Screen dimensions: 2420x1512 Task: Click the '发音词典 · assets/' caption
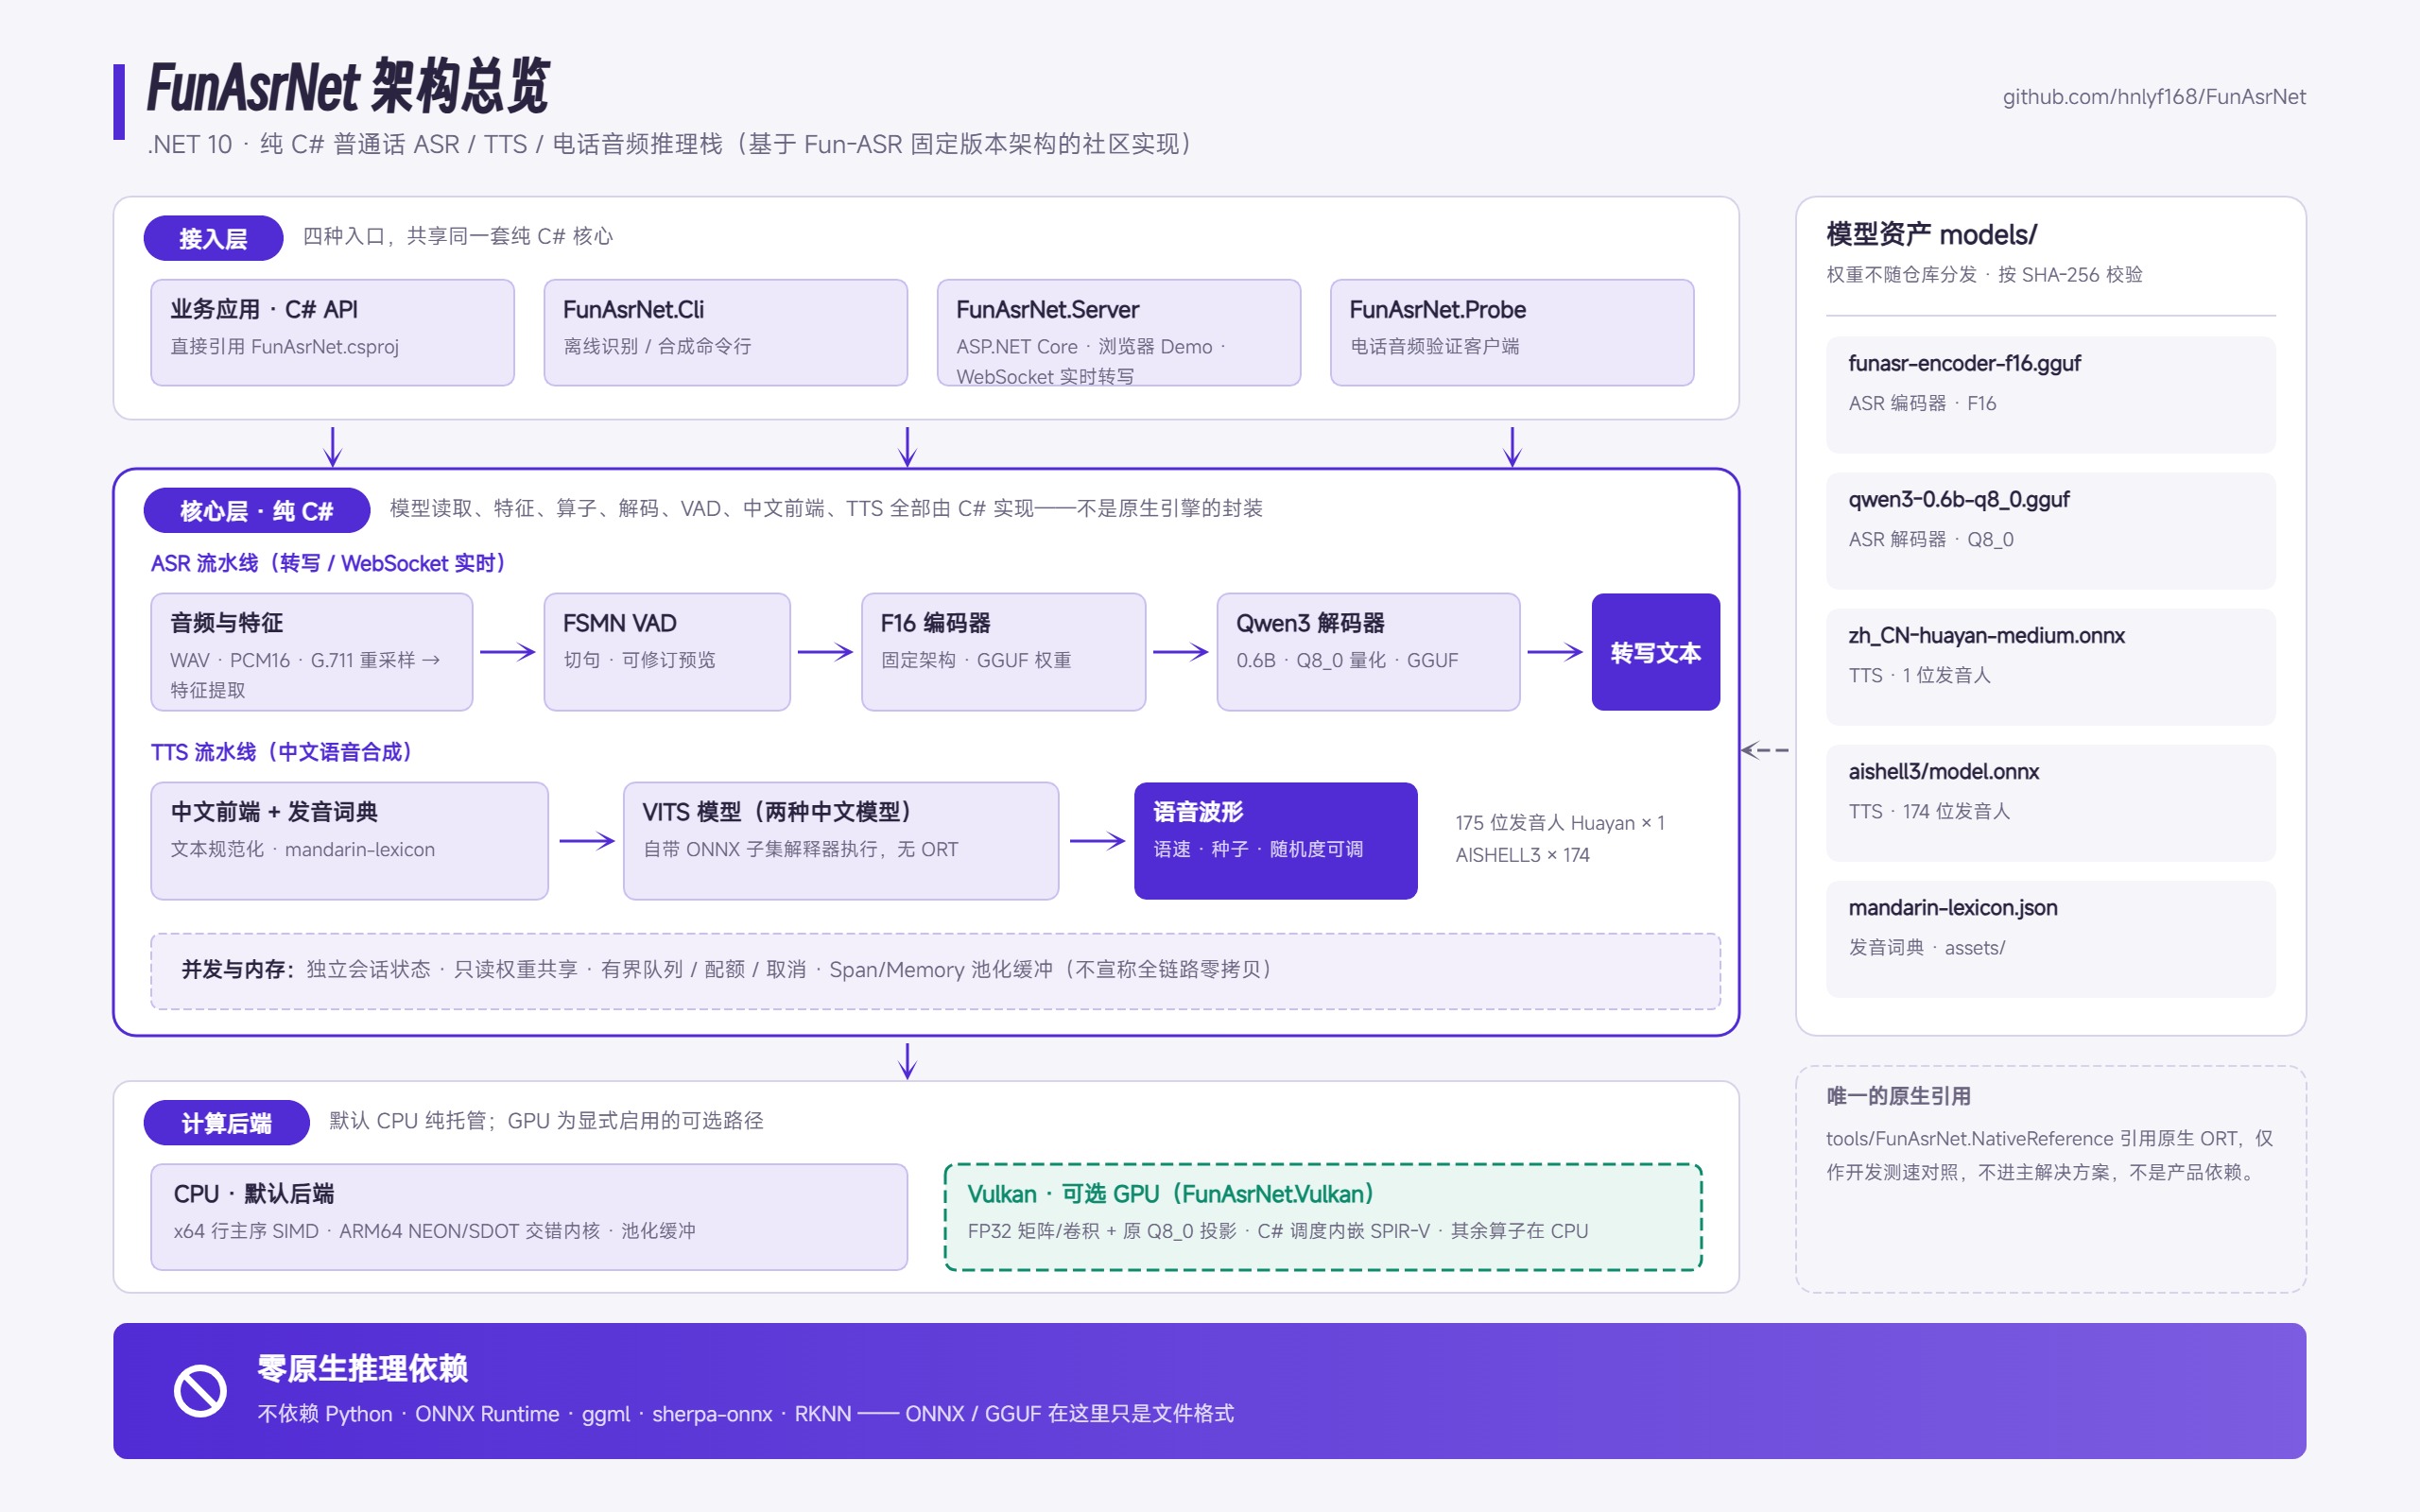click(1926, 947)
